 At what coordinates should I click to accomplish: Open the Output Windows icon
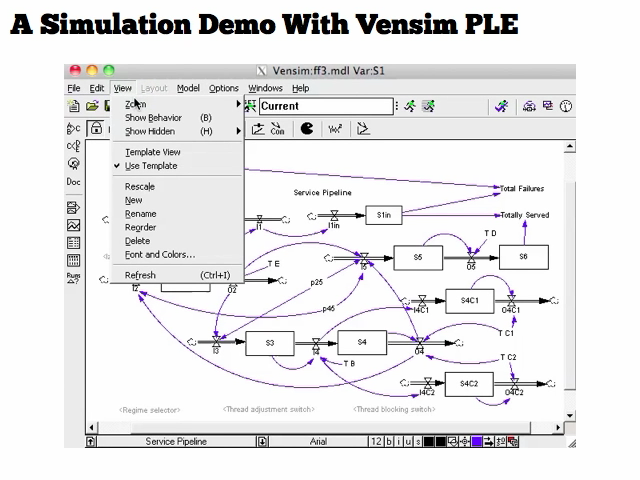(x=548, y=106)
